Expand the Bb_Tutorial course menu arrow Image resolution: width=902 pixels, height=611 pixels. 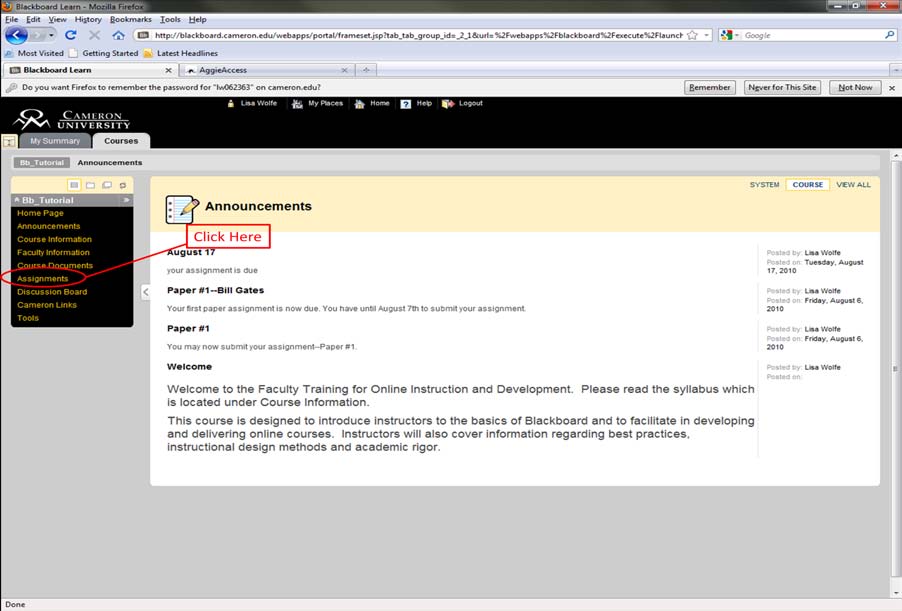click(126, 200)
